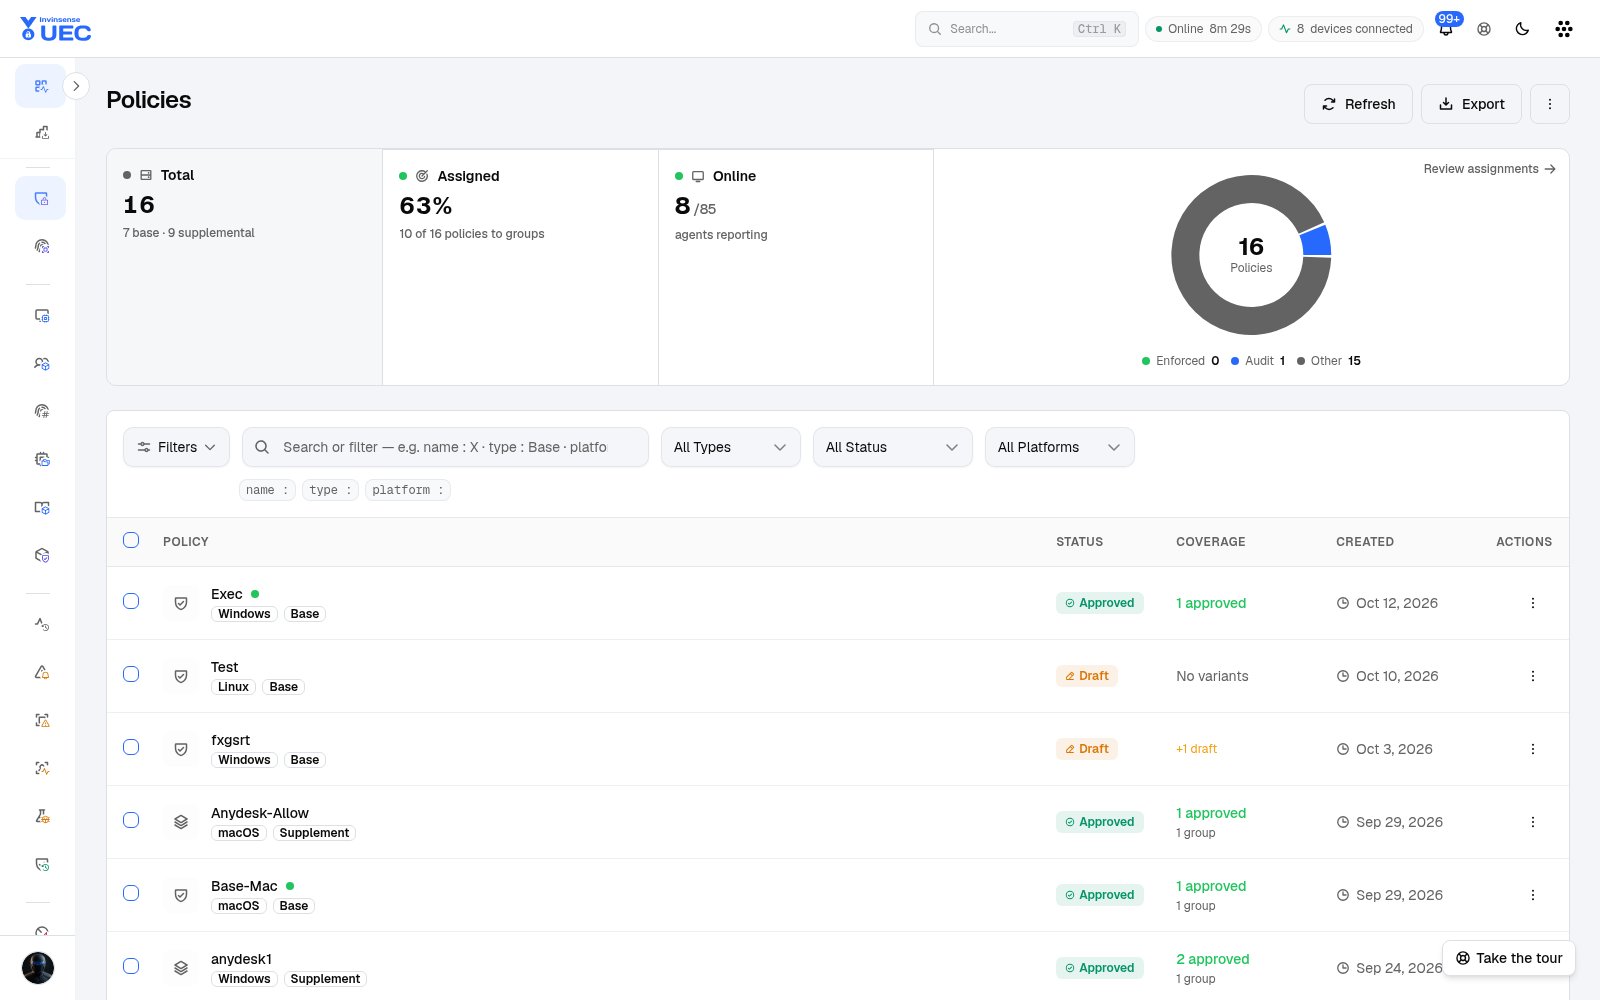Click the shield icon of the Exec policy
The image size is (1600, 1000).
[181, 603]
